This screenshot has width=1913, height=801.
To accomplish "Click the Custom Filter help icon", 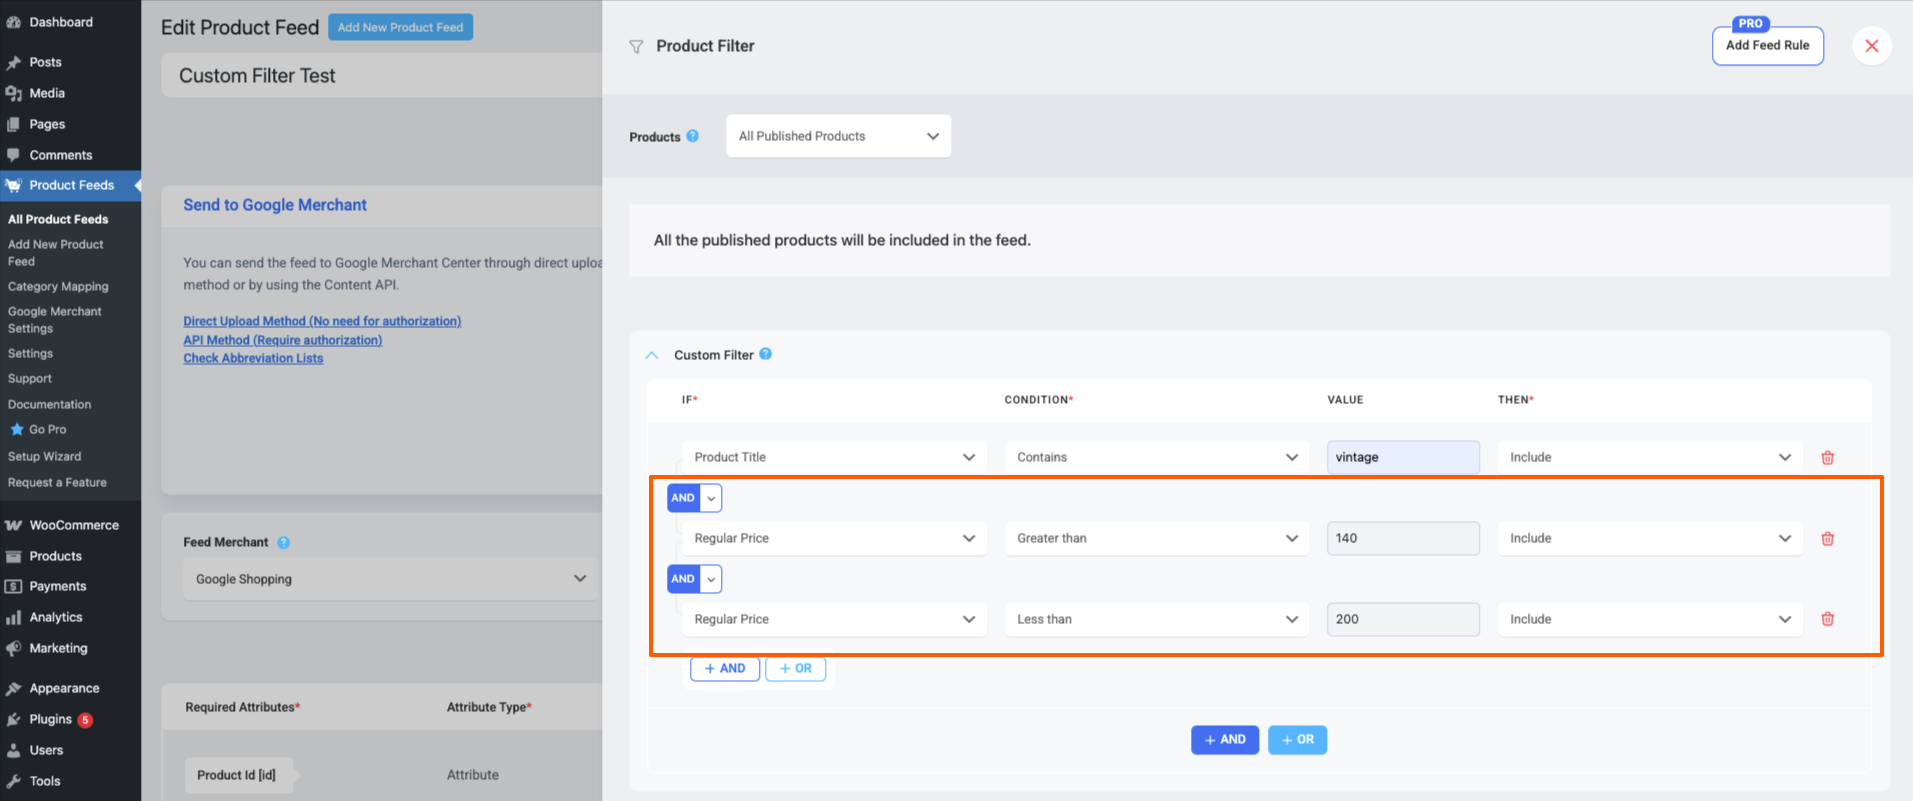I will click(765, 354).
